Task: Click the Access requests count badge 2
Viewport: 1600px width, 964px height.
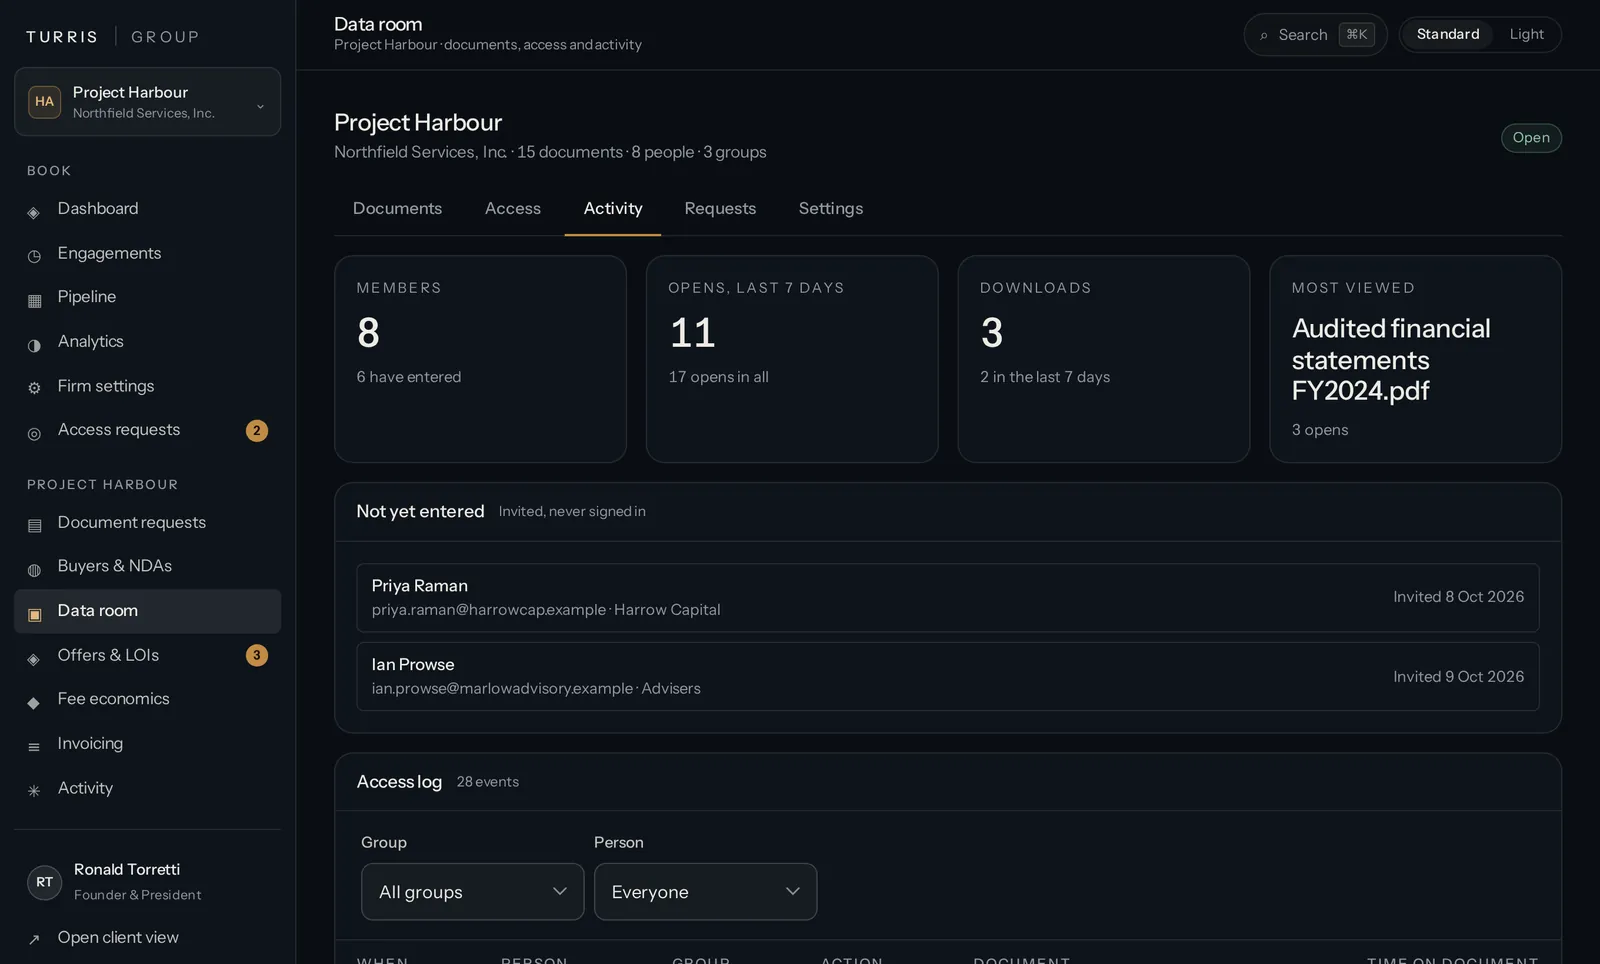Action: click(257, 431)
